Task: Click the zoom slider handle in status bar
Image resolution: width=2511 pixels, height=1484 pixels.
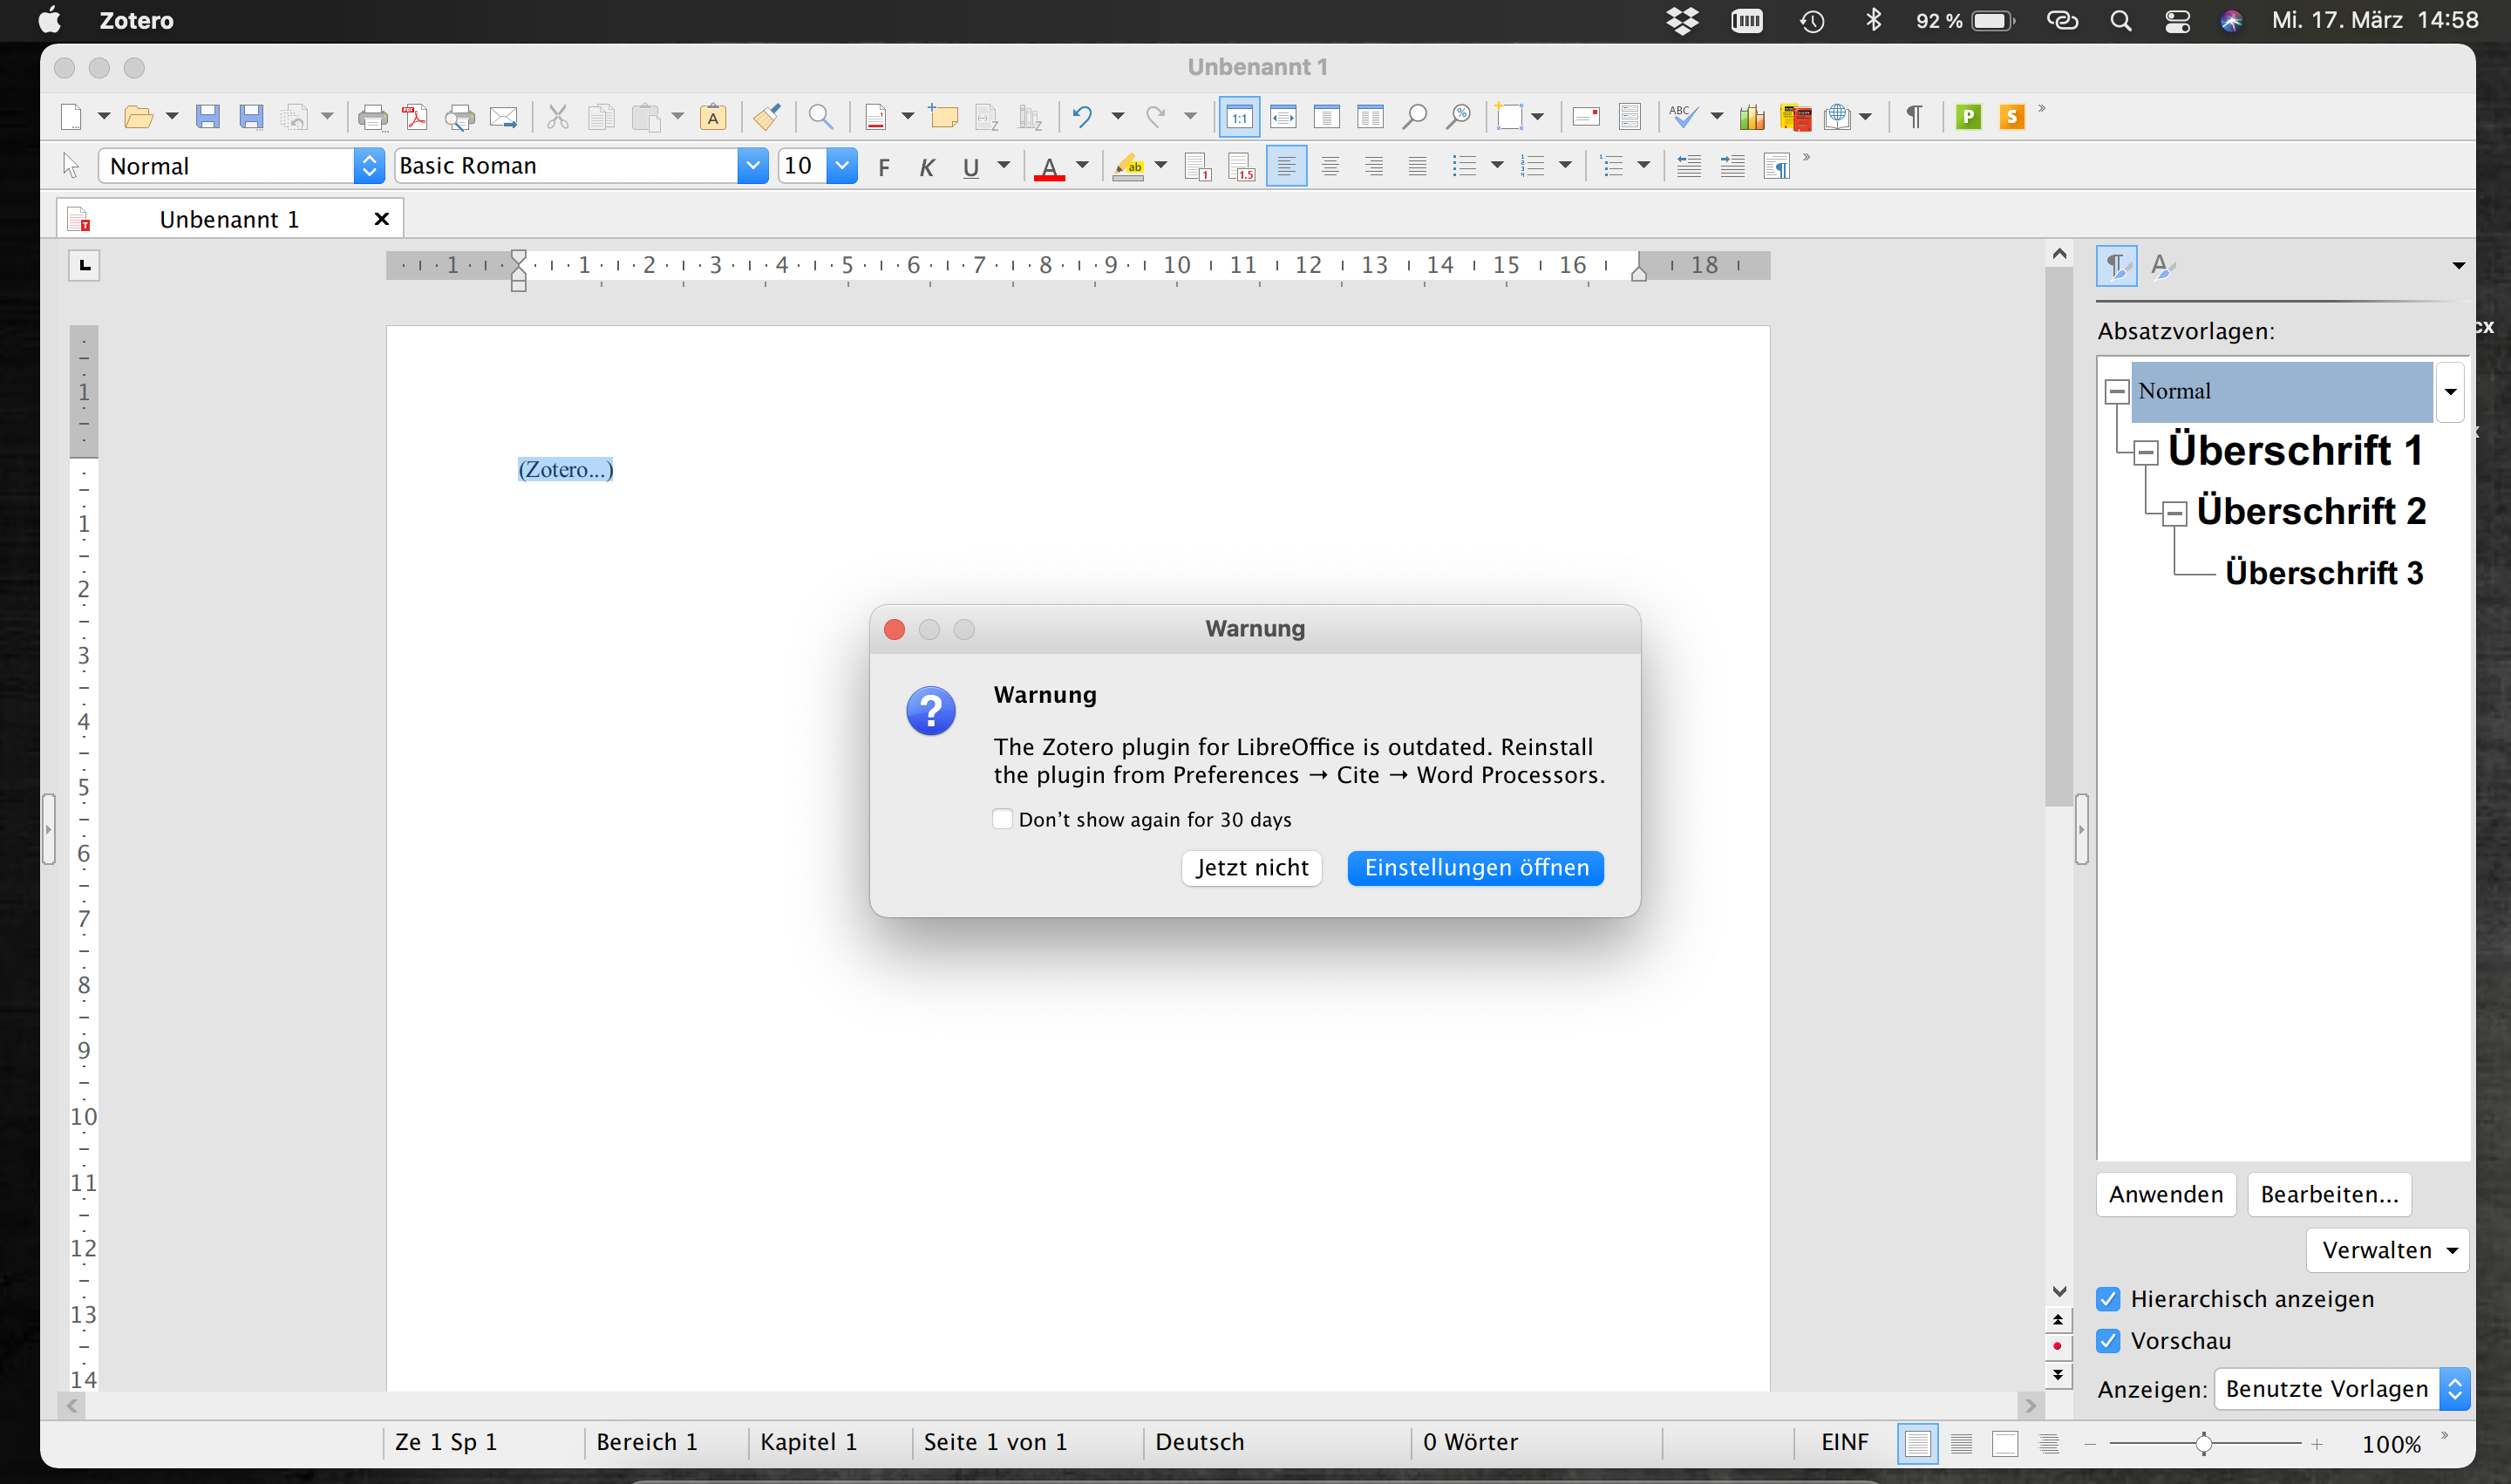Action: 2203,1443
